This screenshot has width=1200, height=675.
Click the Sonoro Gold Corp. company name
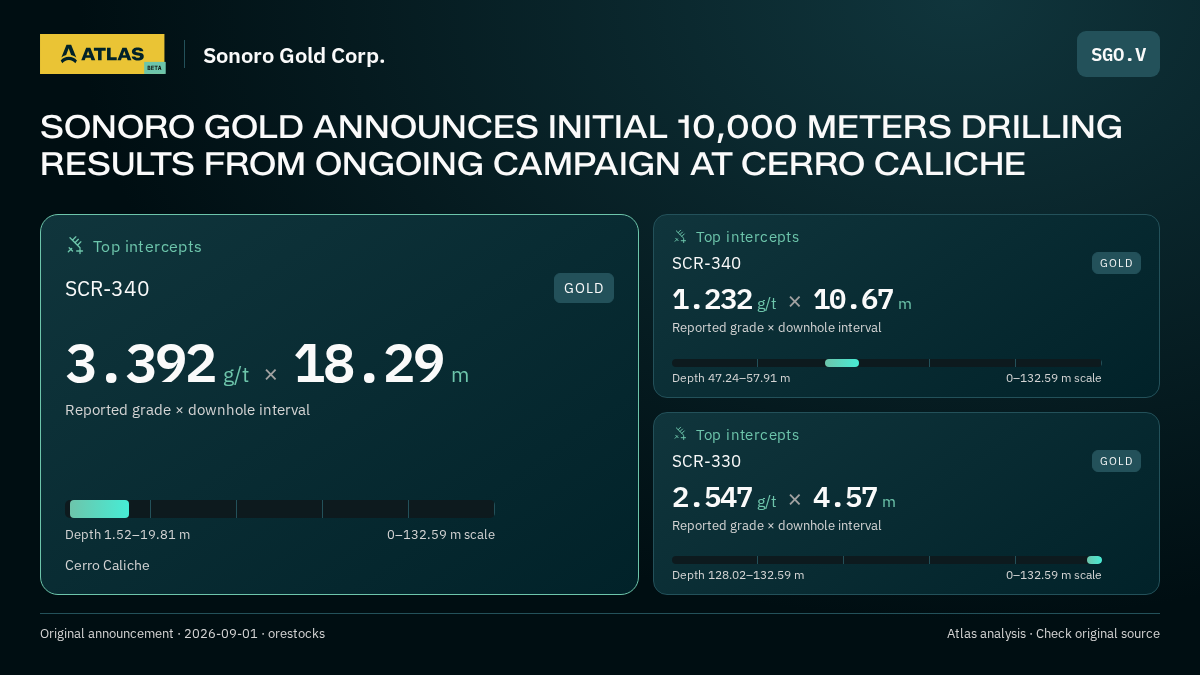point(294,56)
